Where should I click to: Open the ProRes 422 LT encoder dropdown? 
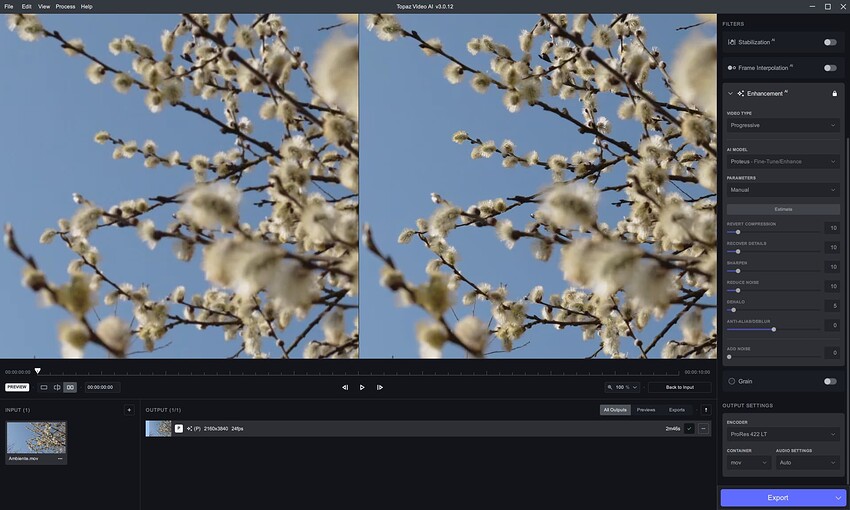pos(783,434)
